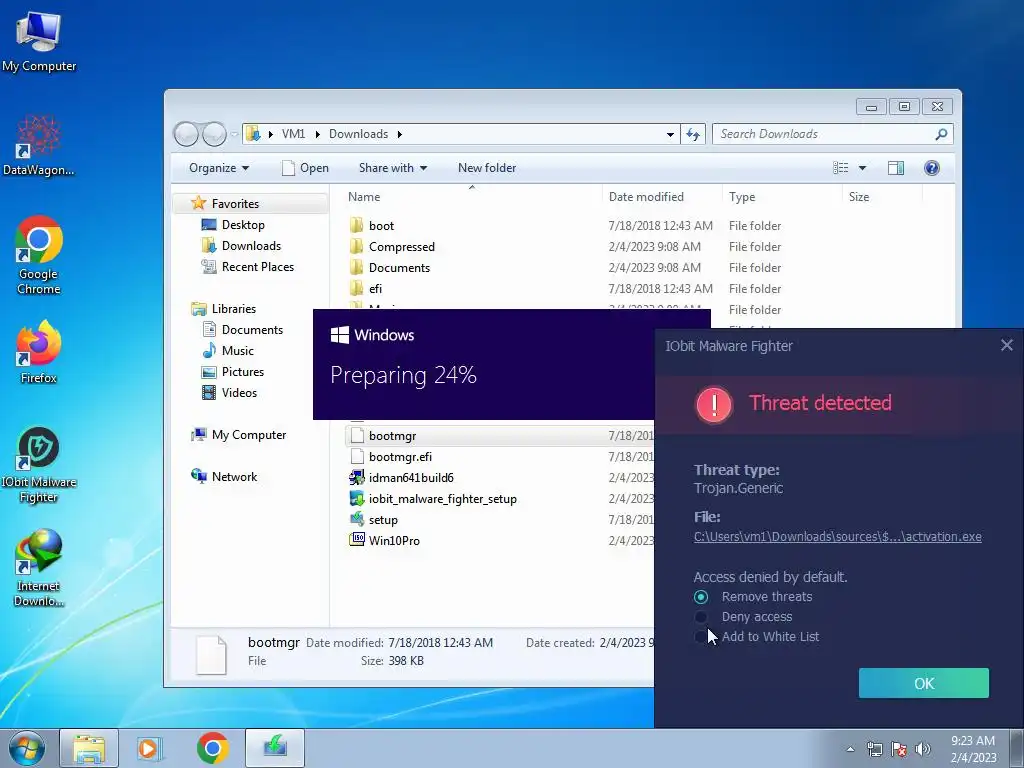Create a New folder from toolbar
This screenshot has height=768, width=1024.
(487, 168)
